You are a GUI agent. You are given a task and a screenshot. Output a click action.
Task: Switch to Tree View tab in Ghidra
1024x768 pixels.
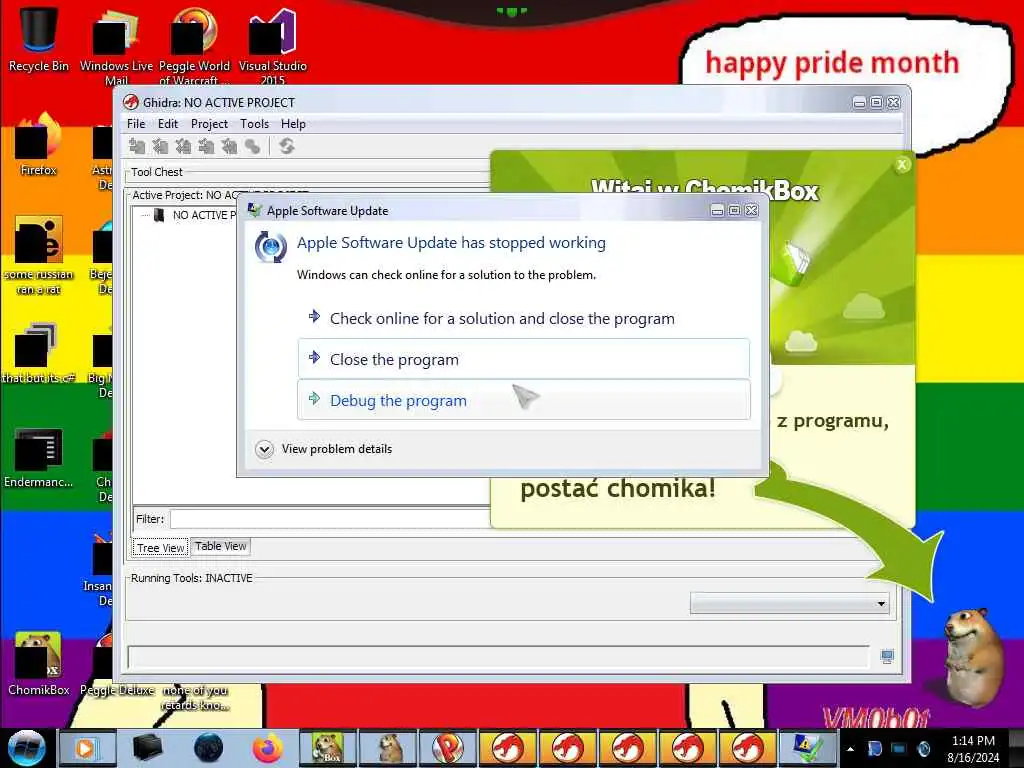pos(161,548)
